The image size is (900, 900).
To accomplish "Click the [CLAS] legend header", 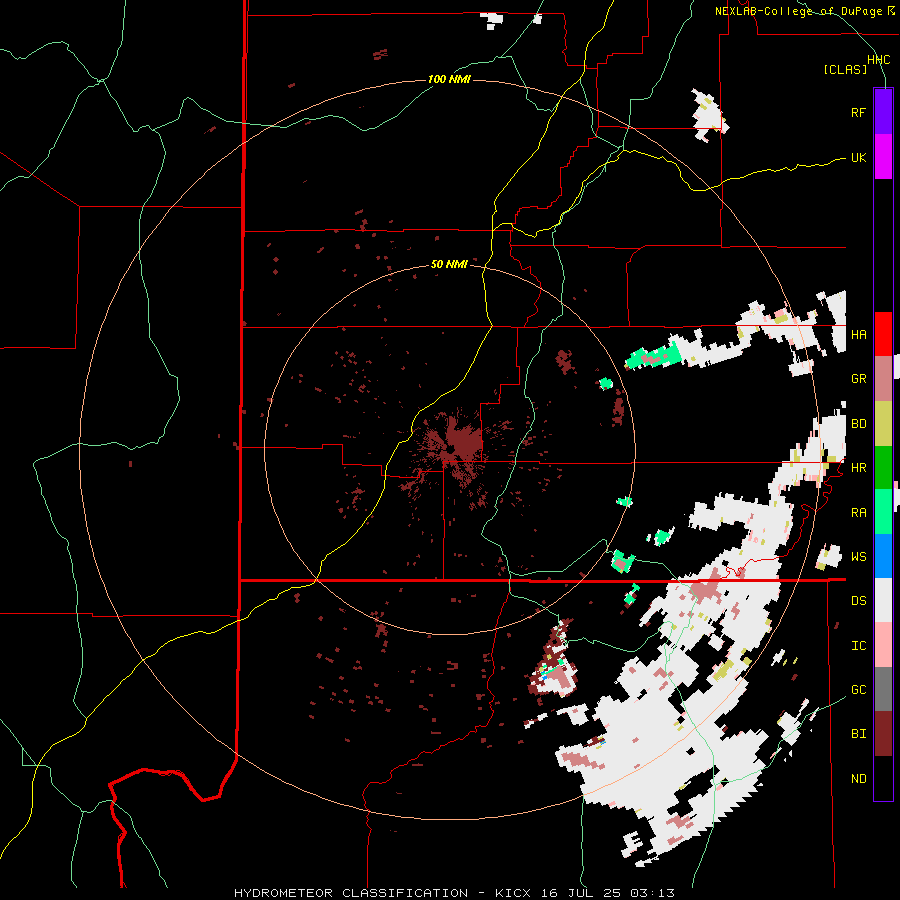I will (x=845, y=69).
